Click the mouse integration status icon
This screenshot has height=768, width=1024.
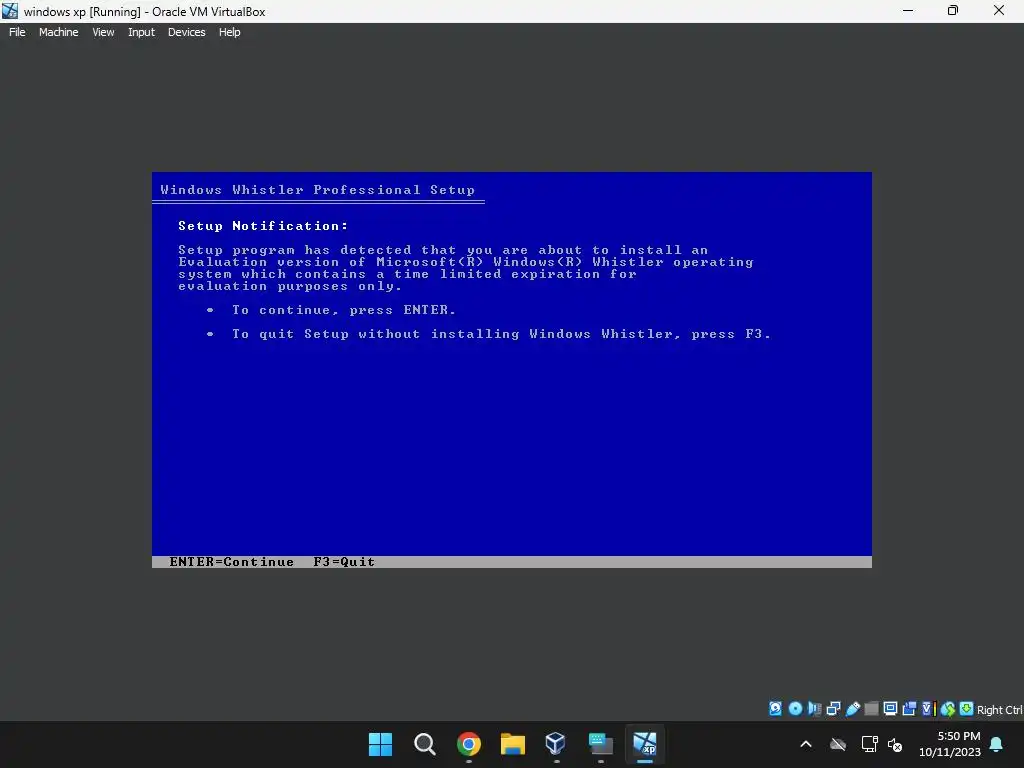click(948, 709)
